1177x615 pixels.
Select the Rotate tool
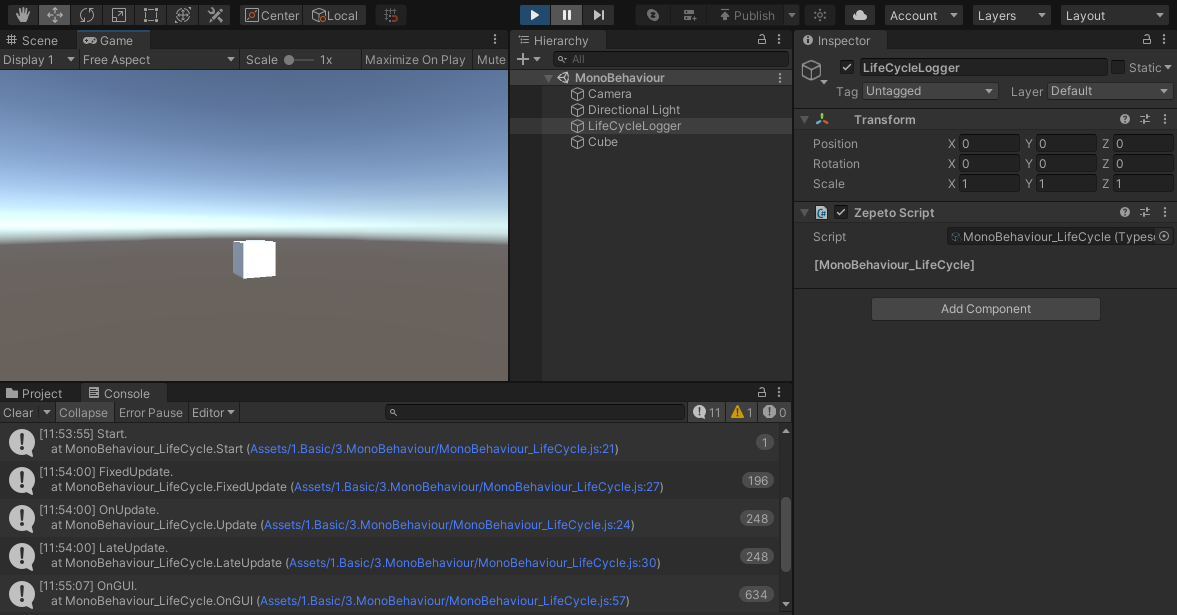click(x=87, y=15)
